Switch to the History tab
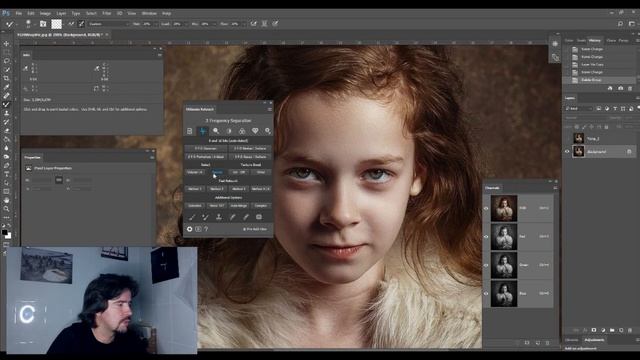The height and width of the screenshot is (360, 640). [x=594, y=40]
